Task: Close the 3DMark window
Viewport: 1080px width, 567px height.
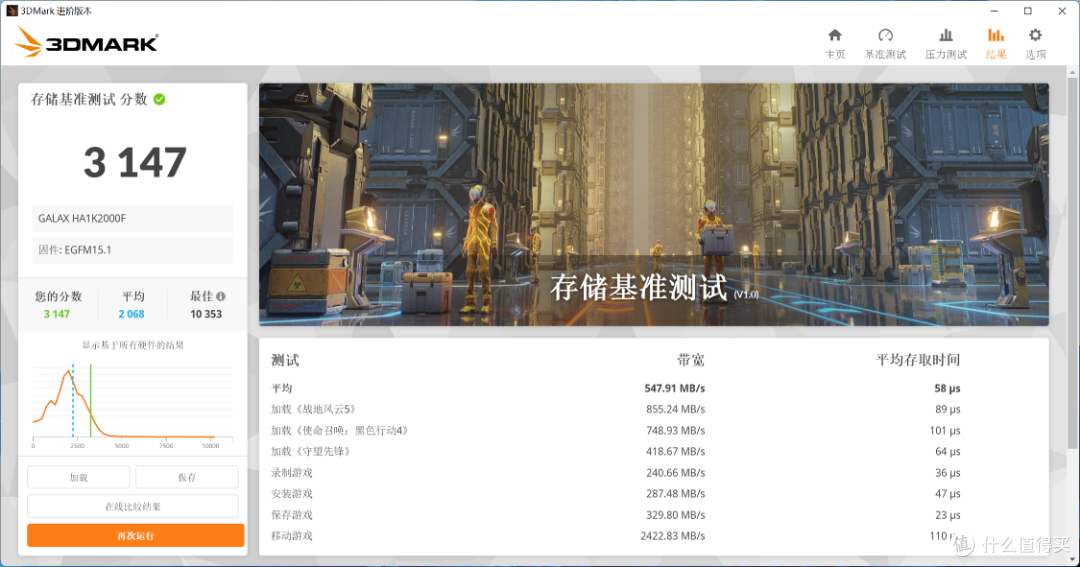Action: [x=1061, y=11]
